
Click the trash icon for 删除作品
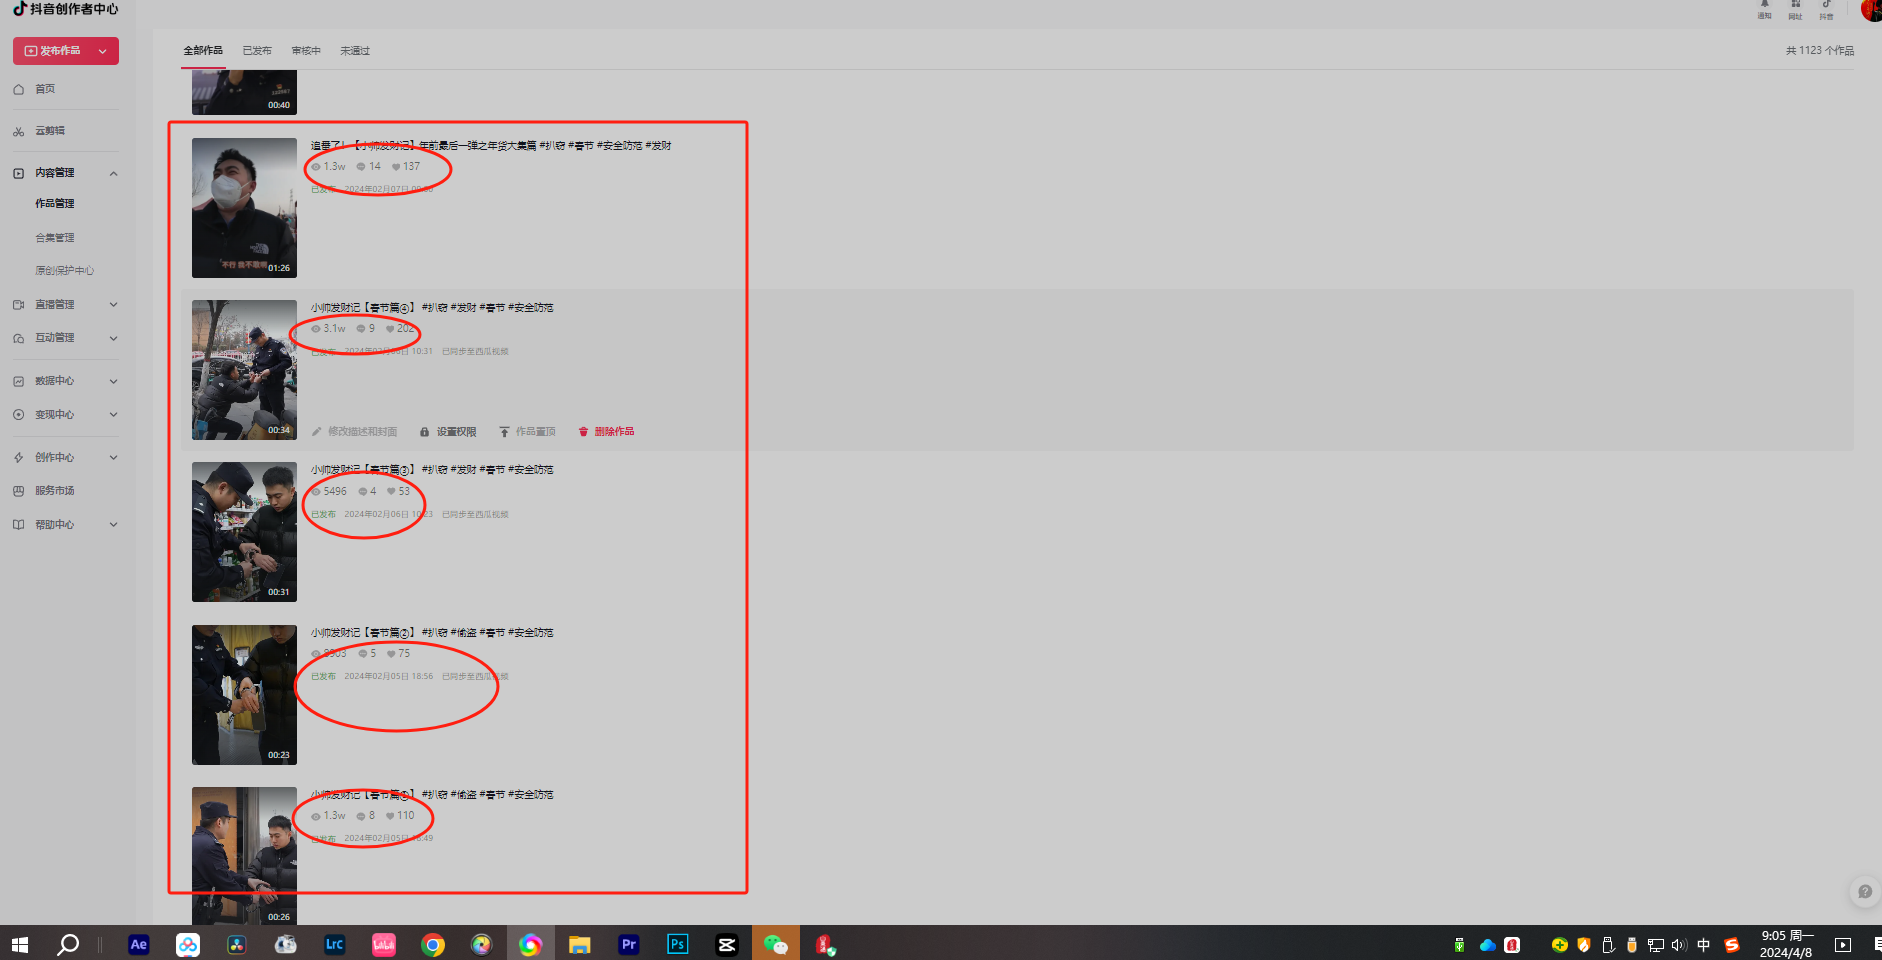click(583, 432)
